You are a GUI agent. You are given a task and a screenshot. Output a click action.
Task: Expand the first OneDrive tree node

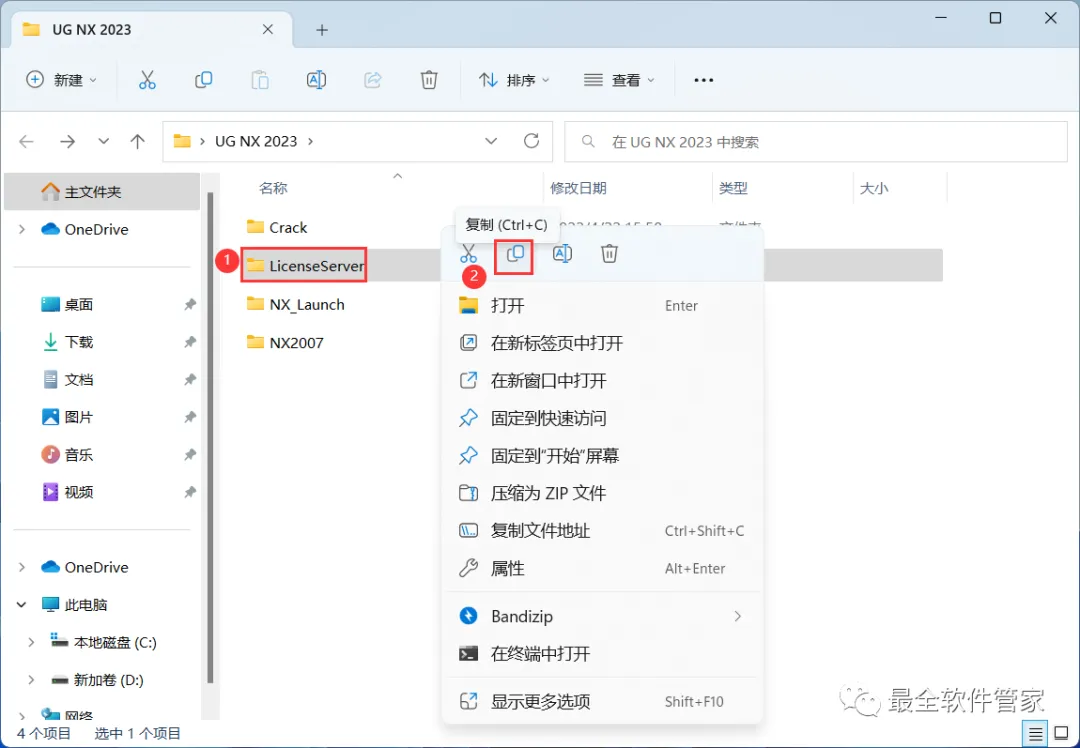coord(21,229)
